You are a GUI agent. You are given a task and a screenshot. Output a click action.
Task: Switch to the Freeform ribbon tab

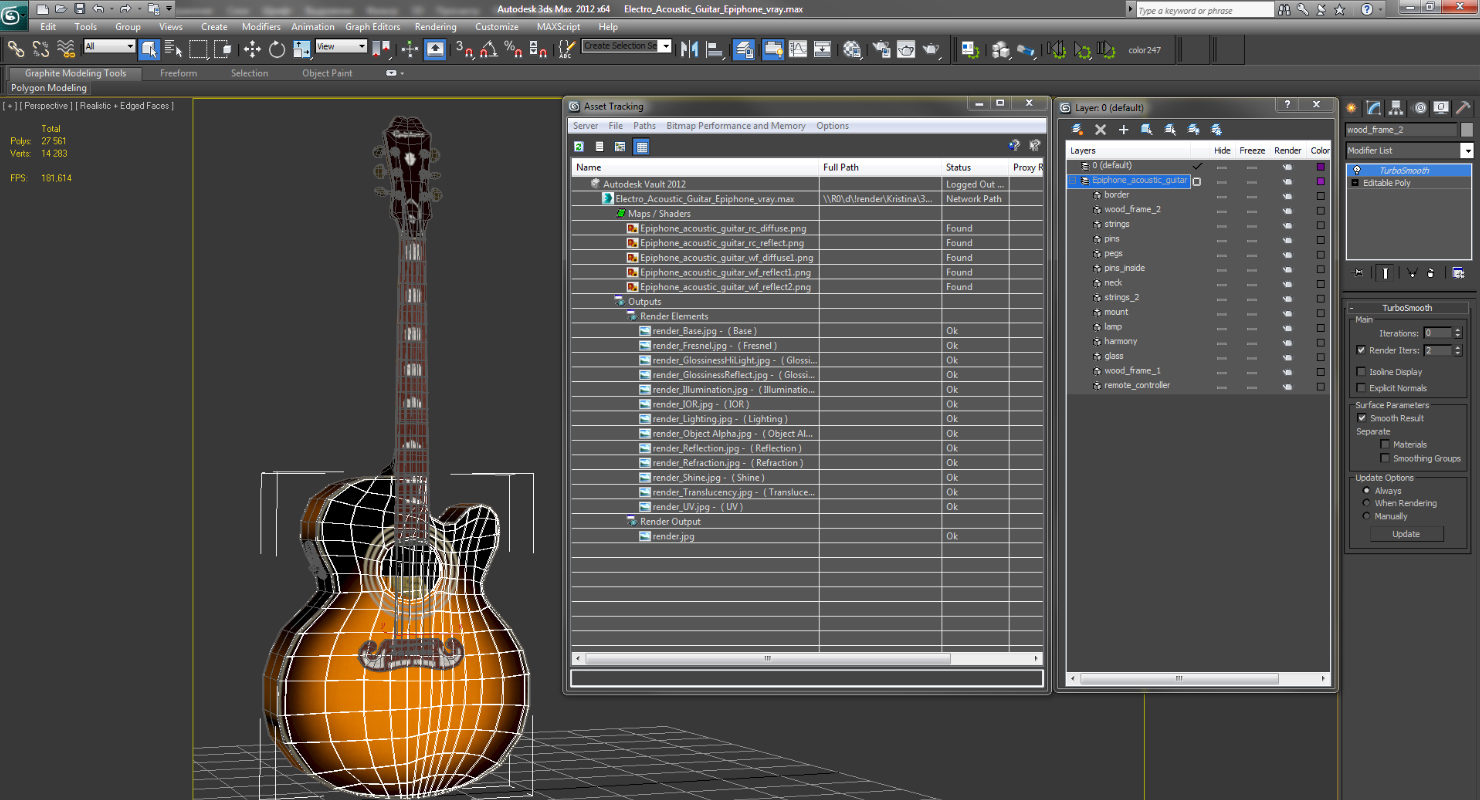pos(179,73)
